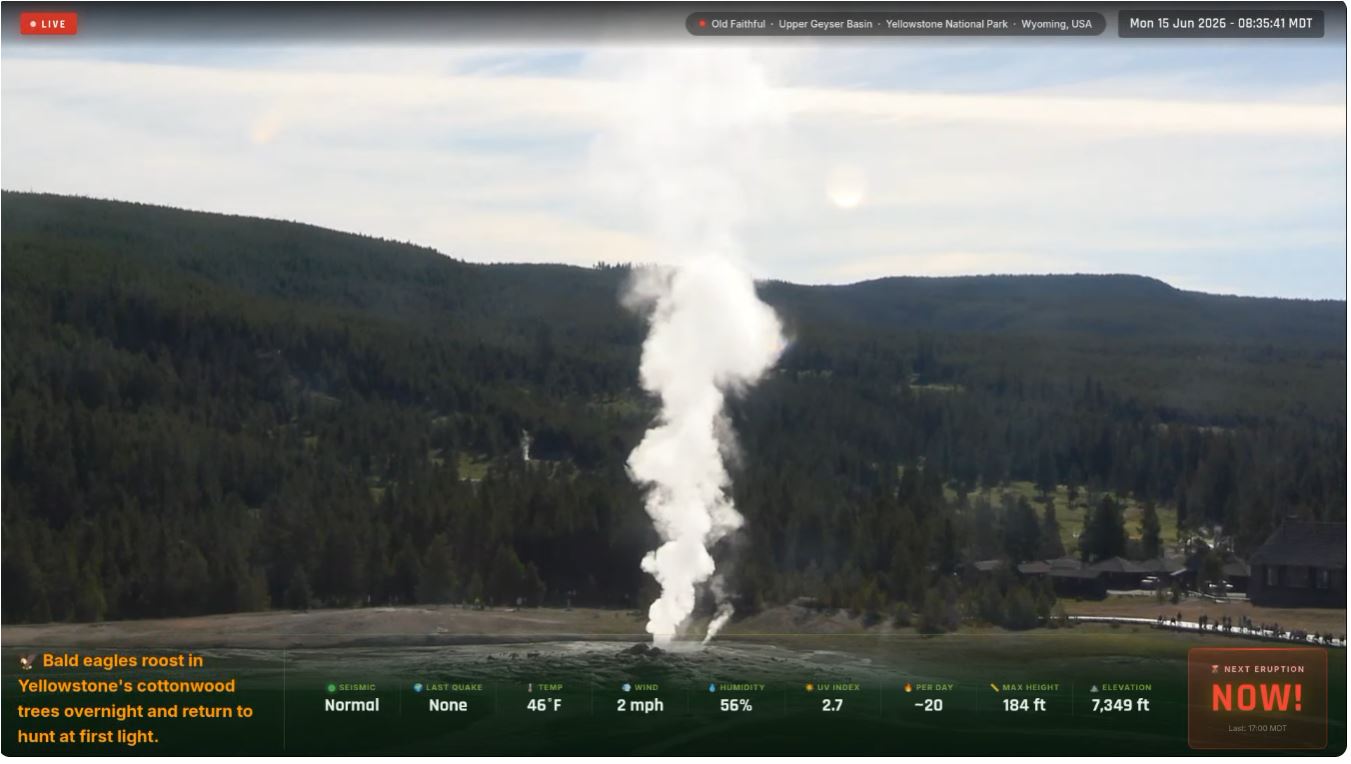Click "Yellowstone National Park" in location pill
1351x764 pixels.
(x=947, y=24)
